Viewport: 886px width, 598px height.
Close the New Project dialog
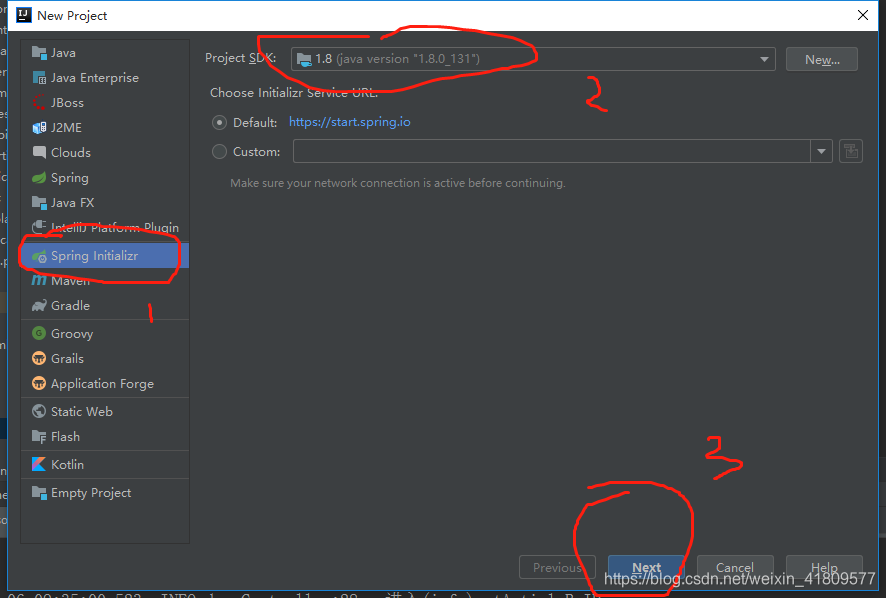pyautogui.click(x=863, y=15)
